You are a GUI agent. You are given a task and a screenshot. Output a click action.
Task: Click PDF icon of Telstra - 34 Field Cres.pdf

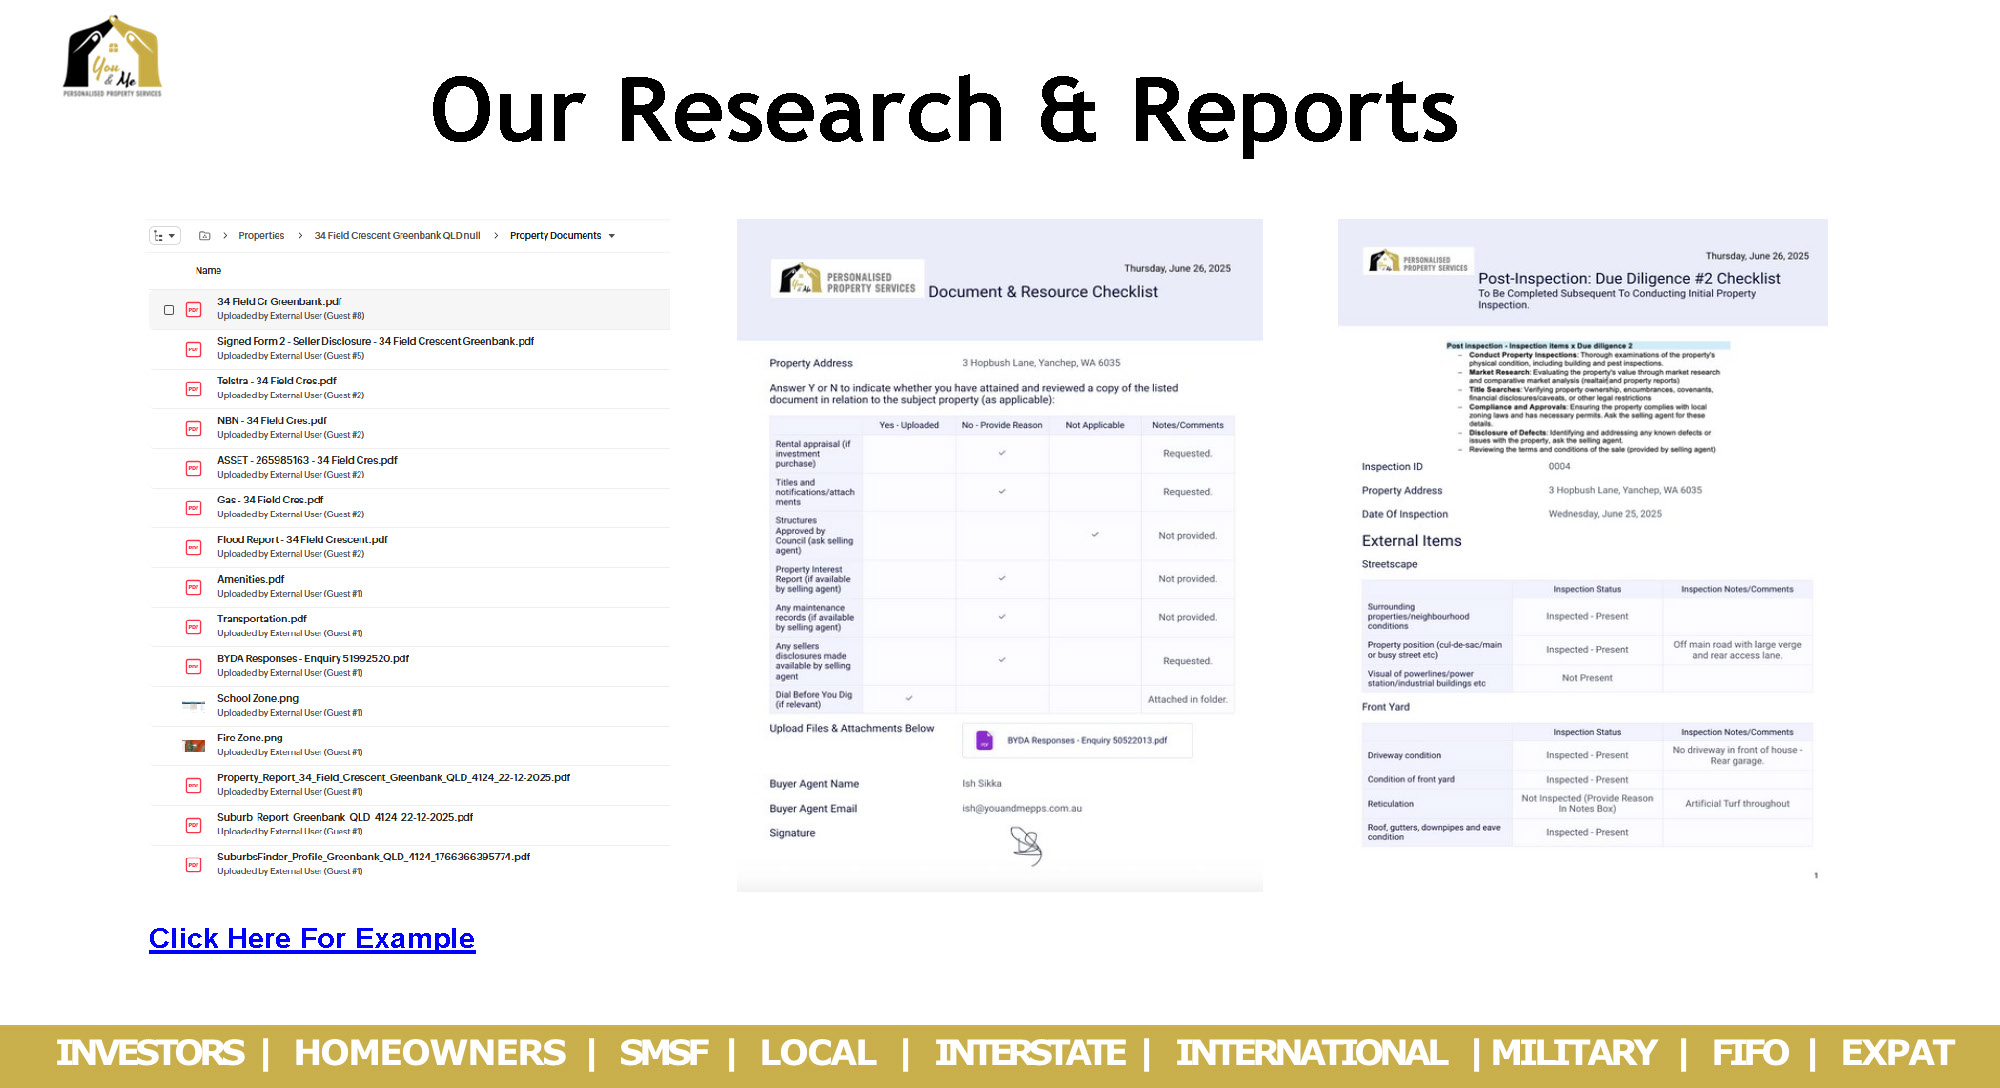pyautogui.click(x=194, y=389)
